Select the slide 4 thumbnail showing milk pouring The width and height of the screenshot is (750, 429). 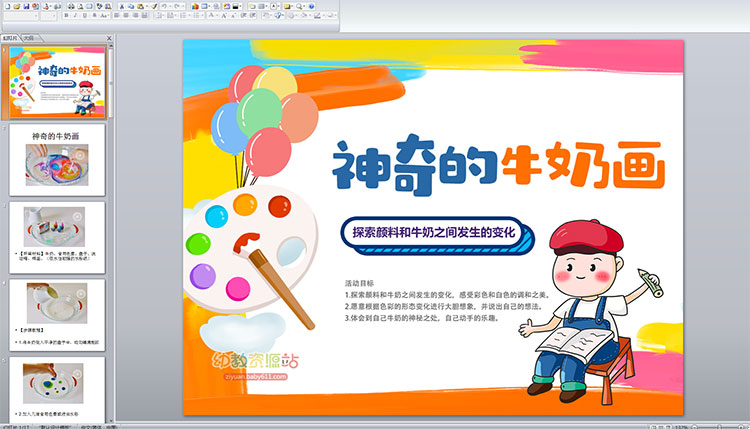(57, 315)
